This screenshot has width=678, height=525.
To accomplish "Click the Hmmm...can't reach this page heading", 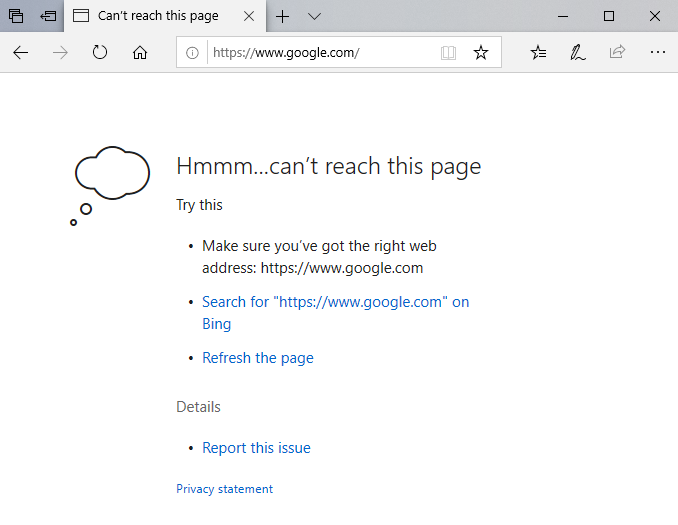I will tap(329, 166).
